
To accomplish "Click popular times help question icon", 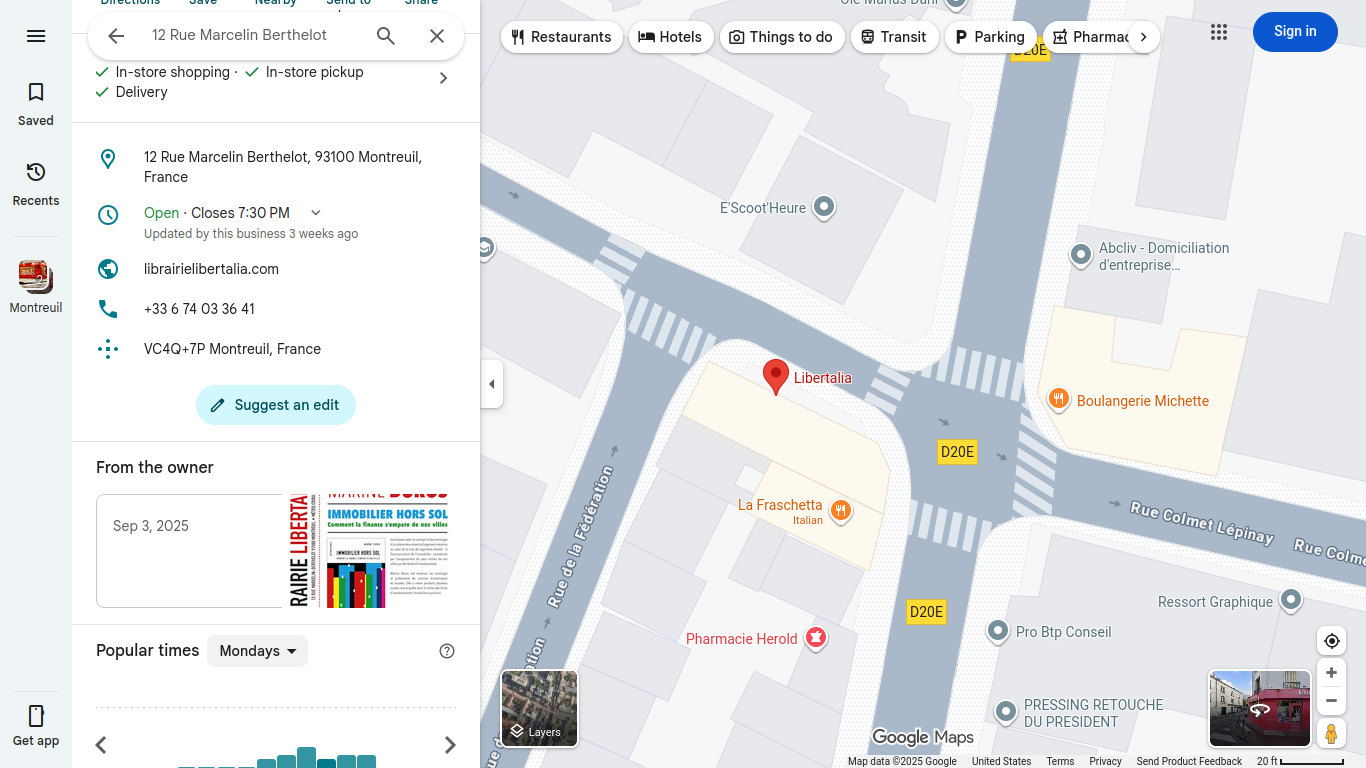I will click(447, 651).
